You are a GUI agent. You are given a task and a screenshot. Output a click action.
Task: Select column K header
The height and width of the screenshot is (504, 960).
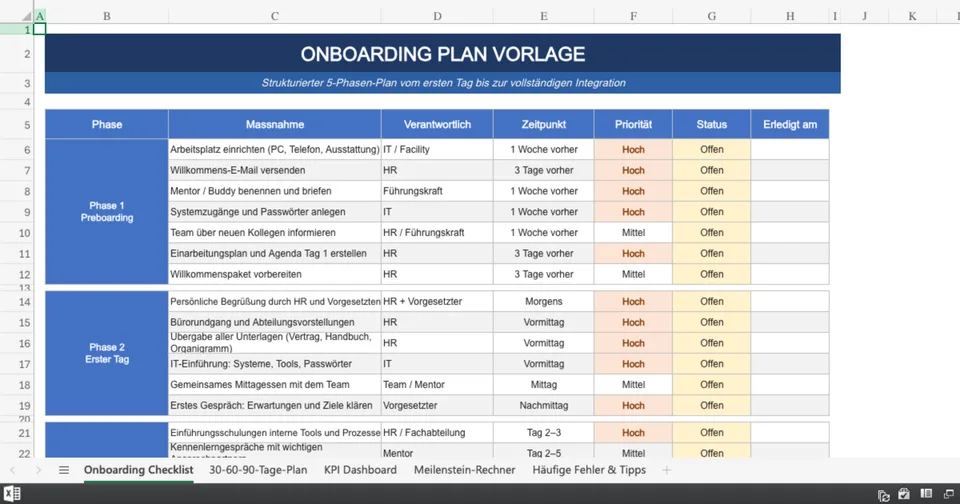coord(912,17)
